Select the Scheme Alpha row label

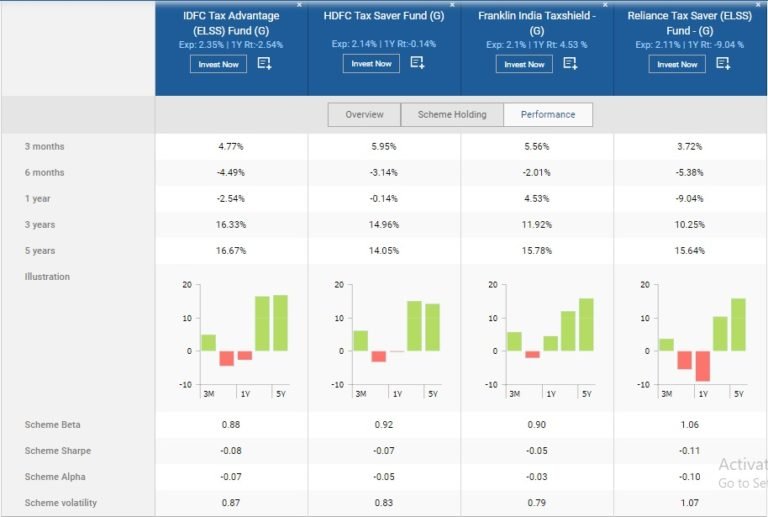[55, 476]
